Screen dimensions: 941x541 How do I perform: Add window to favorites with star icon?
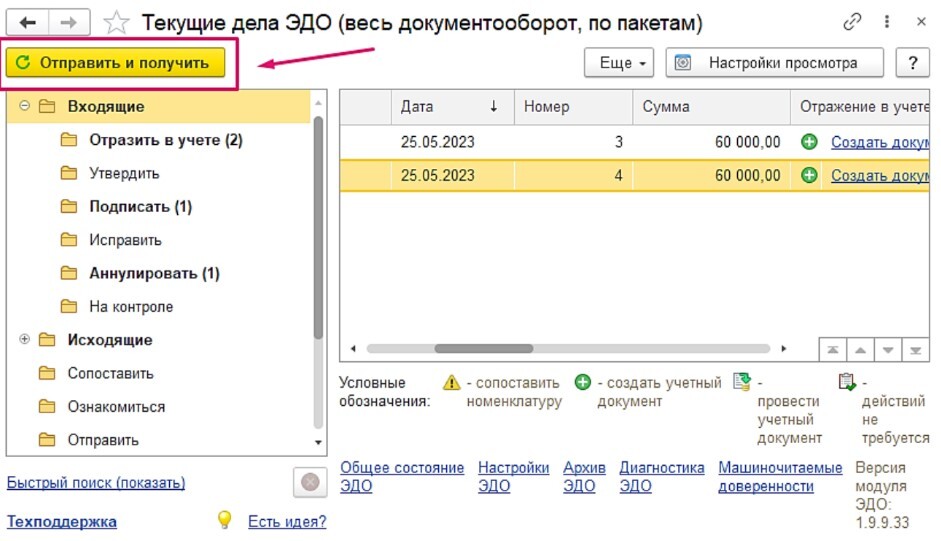coord(117,22)
